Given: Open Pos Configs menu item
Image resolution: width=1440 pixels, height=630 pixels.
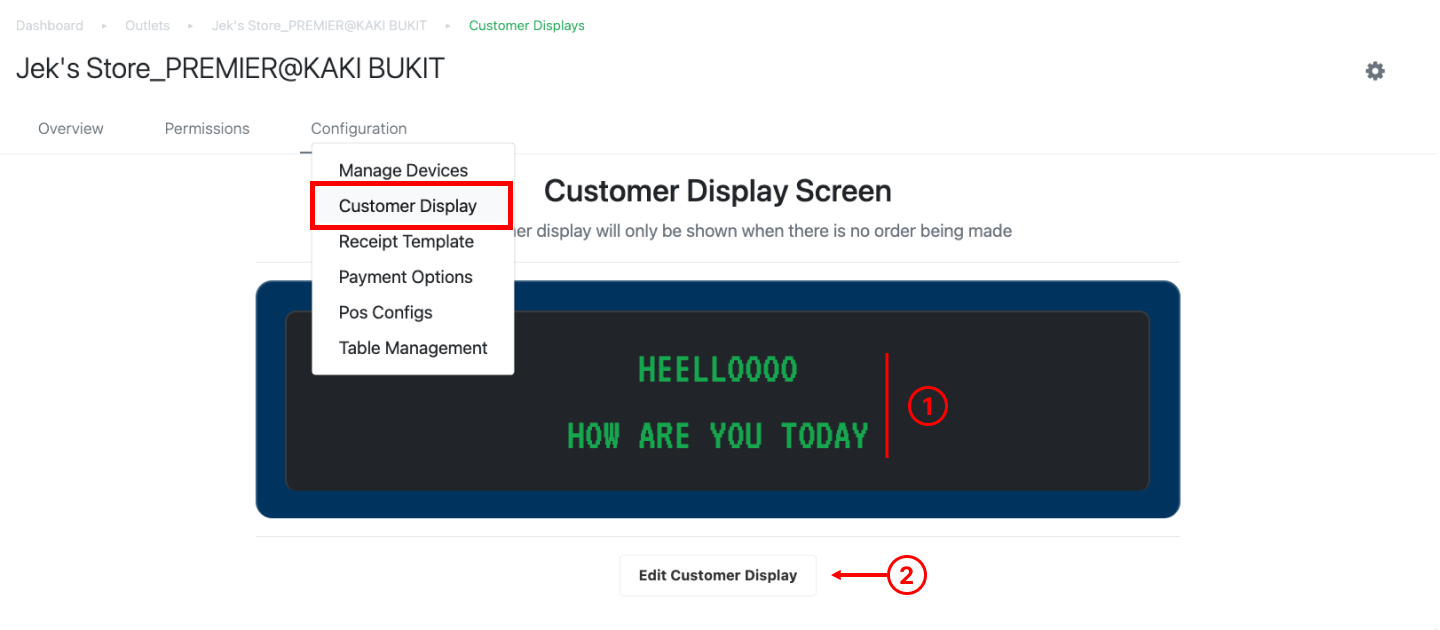Looking at the screenshot, I should click(385, 312).
